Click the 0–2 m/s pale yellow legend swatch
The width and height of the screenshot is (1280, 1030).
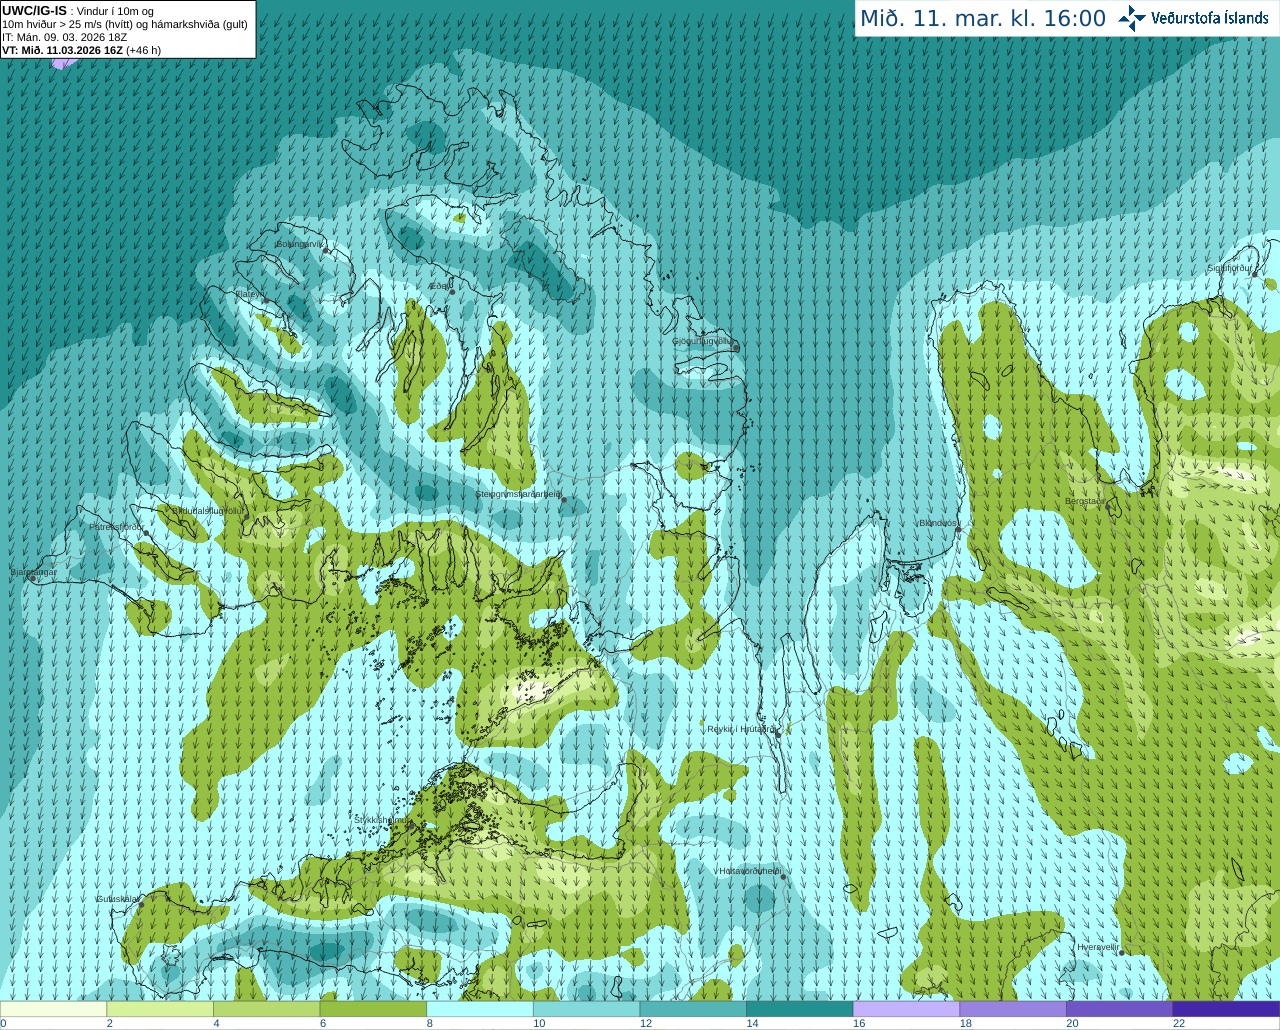tap(53, 1009)
